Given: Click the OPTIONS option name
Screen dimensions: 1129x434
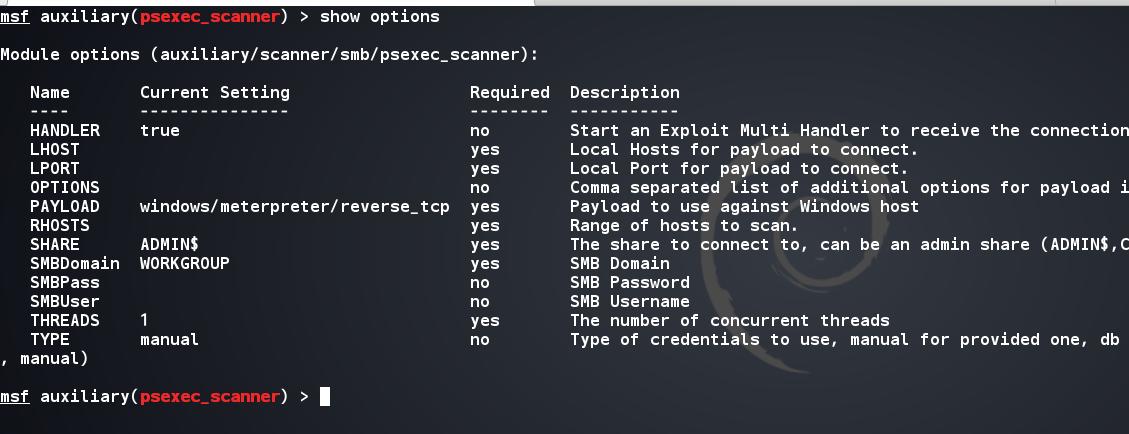Looking at the screenshot, I should 65,188.
